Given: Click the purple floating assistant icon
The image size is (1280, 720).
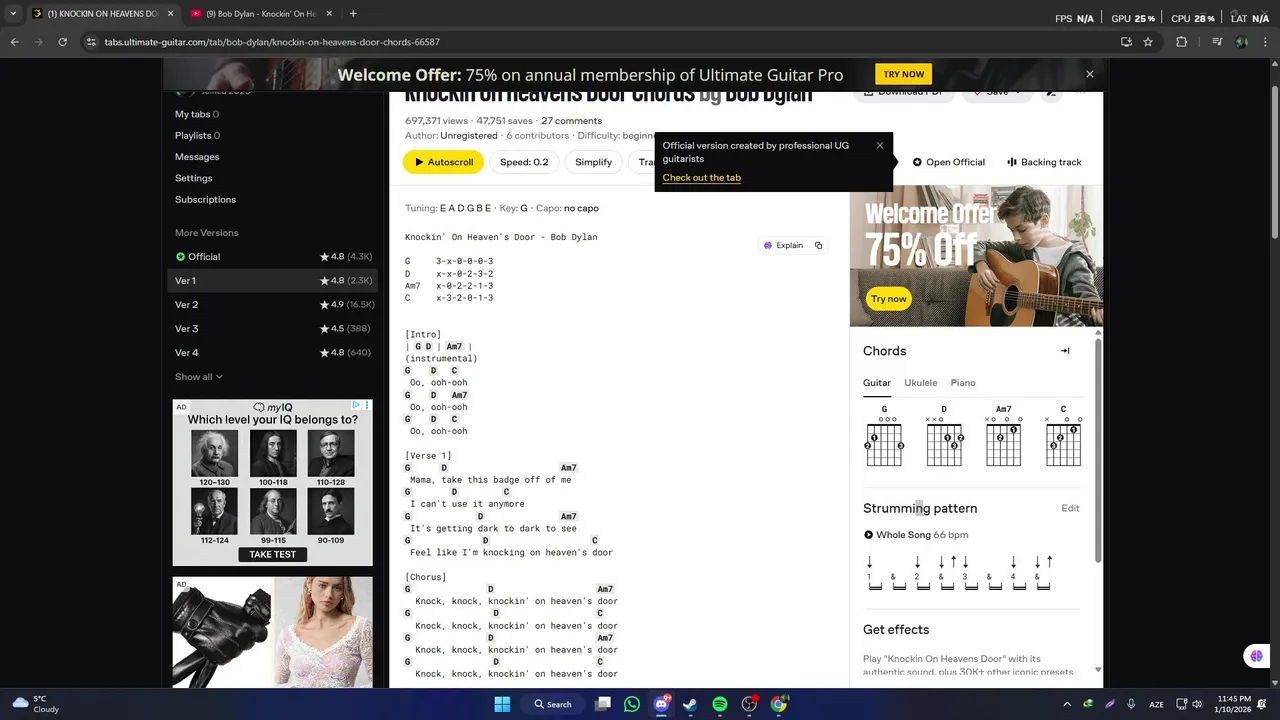Looking at the screenshot, I should click(1256, 656).
